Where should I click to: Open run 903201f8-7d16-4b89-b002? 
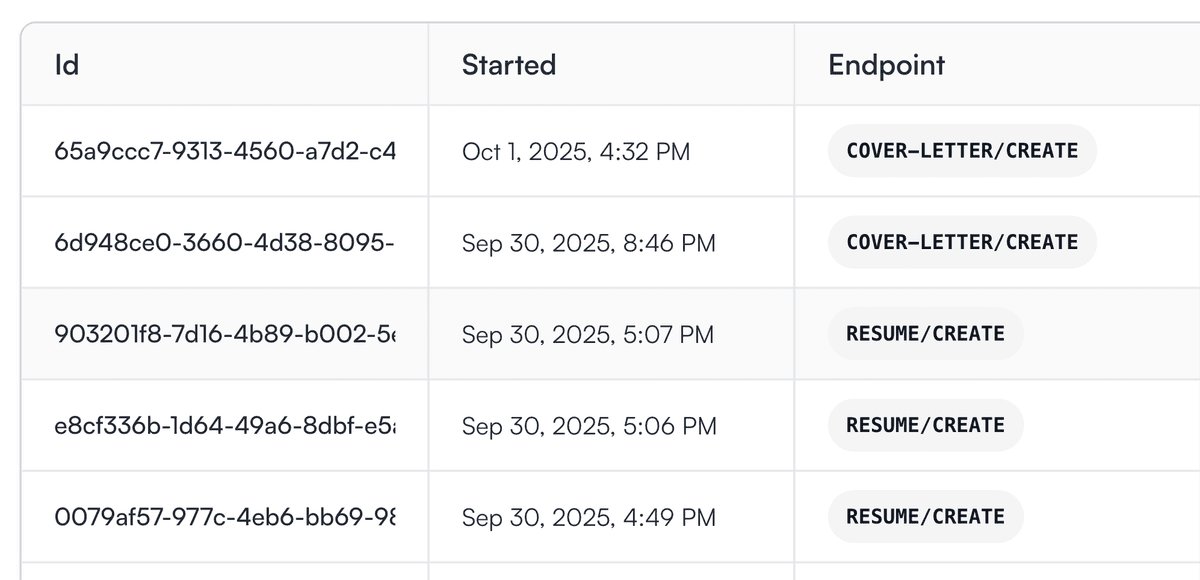(x=226, y=334)
